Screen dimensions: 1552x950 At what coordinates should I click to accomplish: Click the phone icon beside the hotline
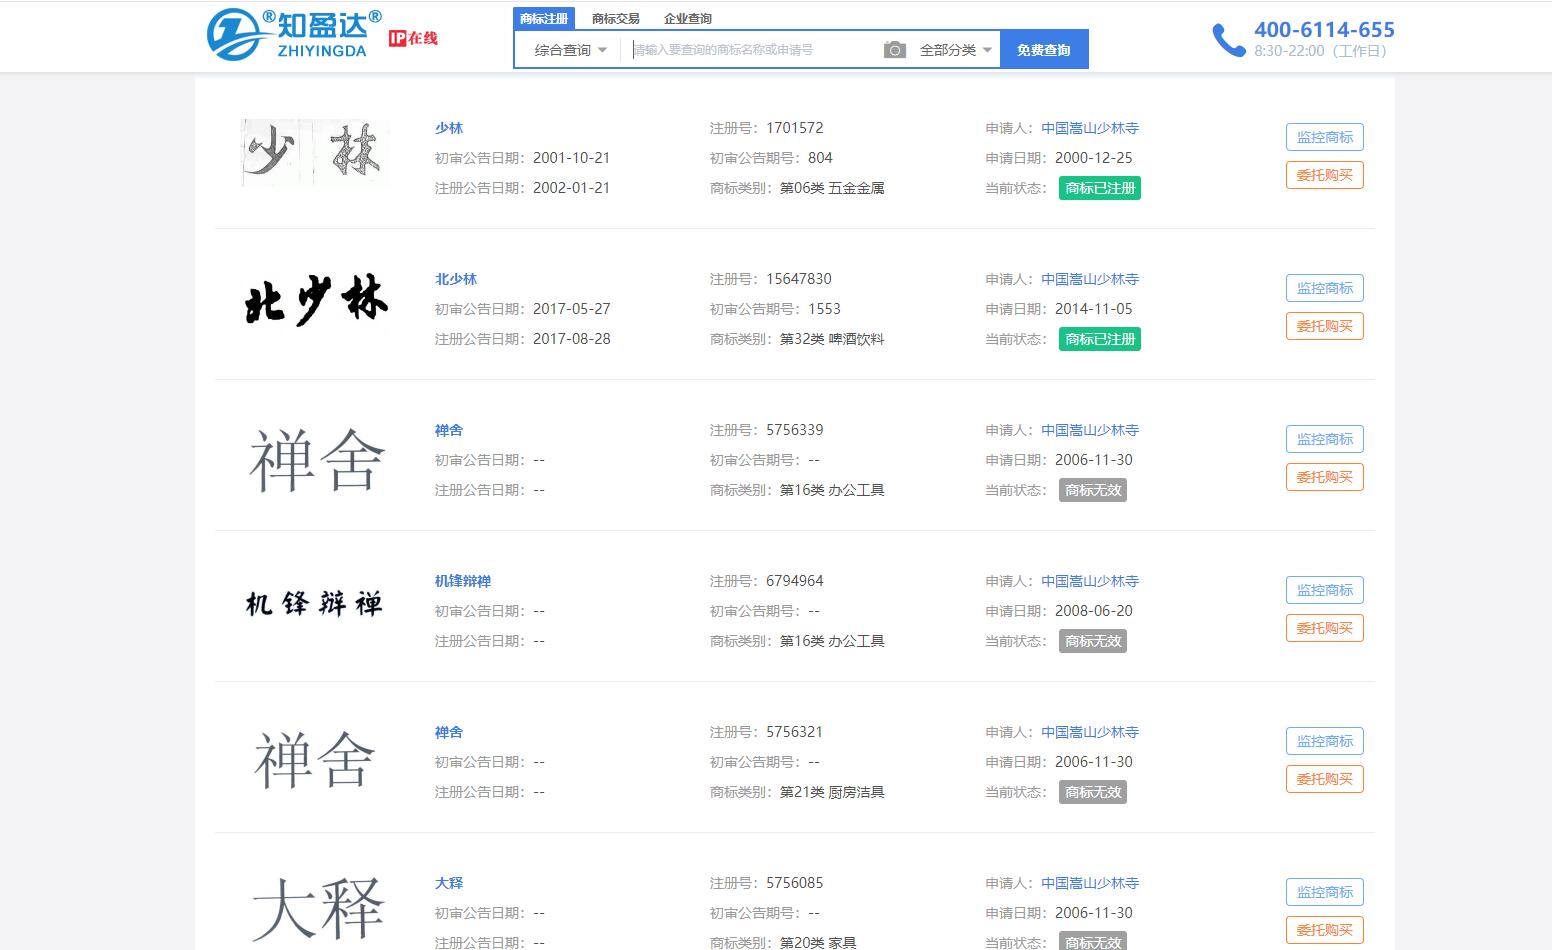coord(1228,40)
